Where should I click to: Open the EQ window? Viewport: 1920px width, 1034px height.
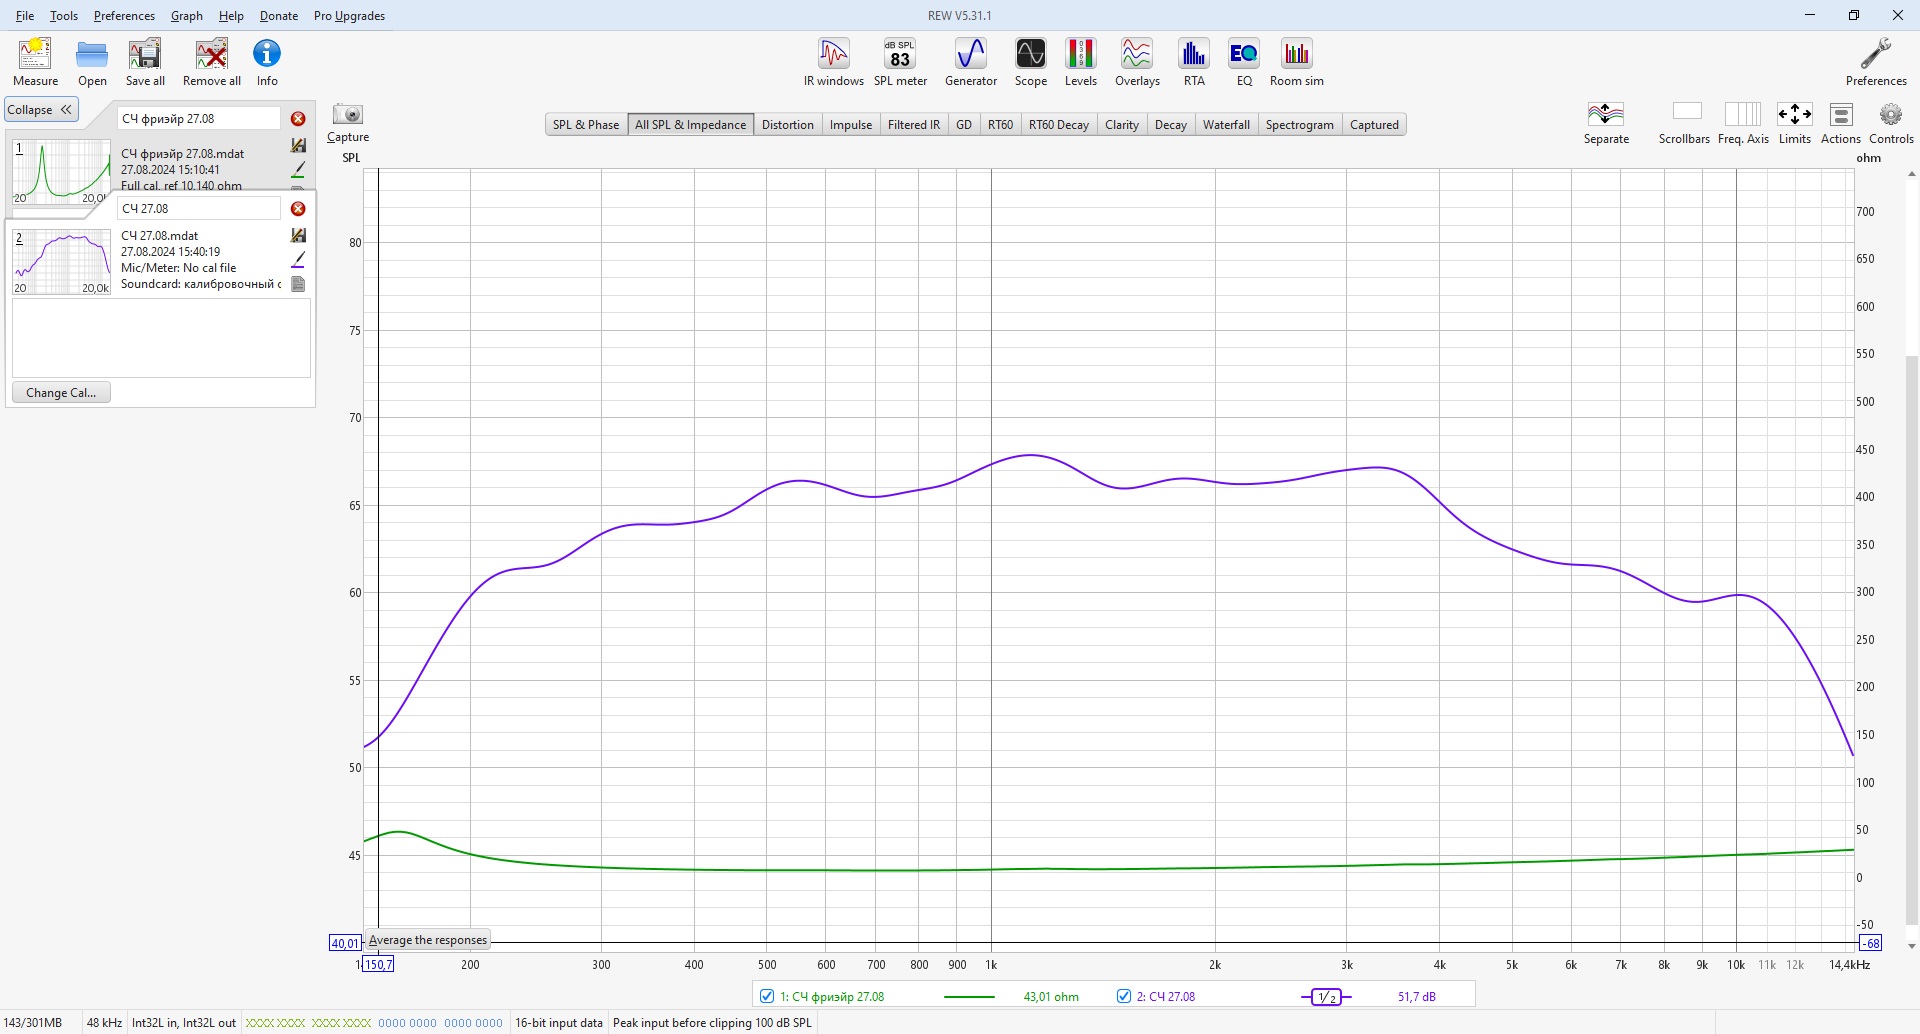pos(1244,62)
